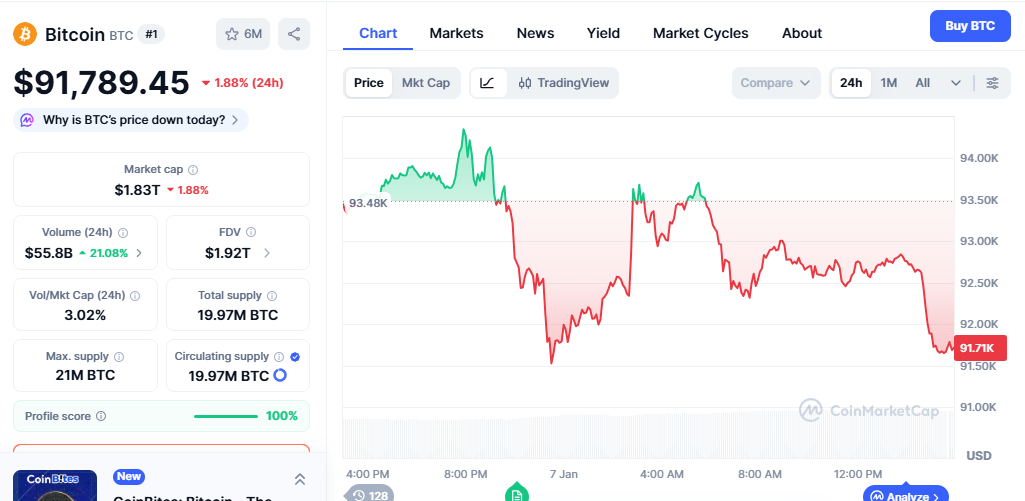Viewport: 1025px width, 501px height.
Task: Select the All time range
Action: pyautogui.click(x=922, y=83)
